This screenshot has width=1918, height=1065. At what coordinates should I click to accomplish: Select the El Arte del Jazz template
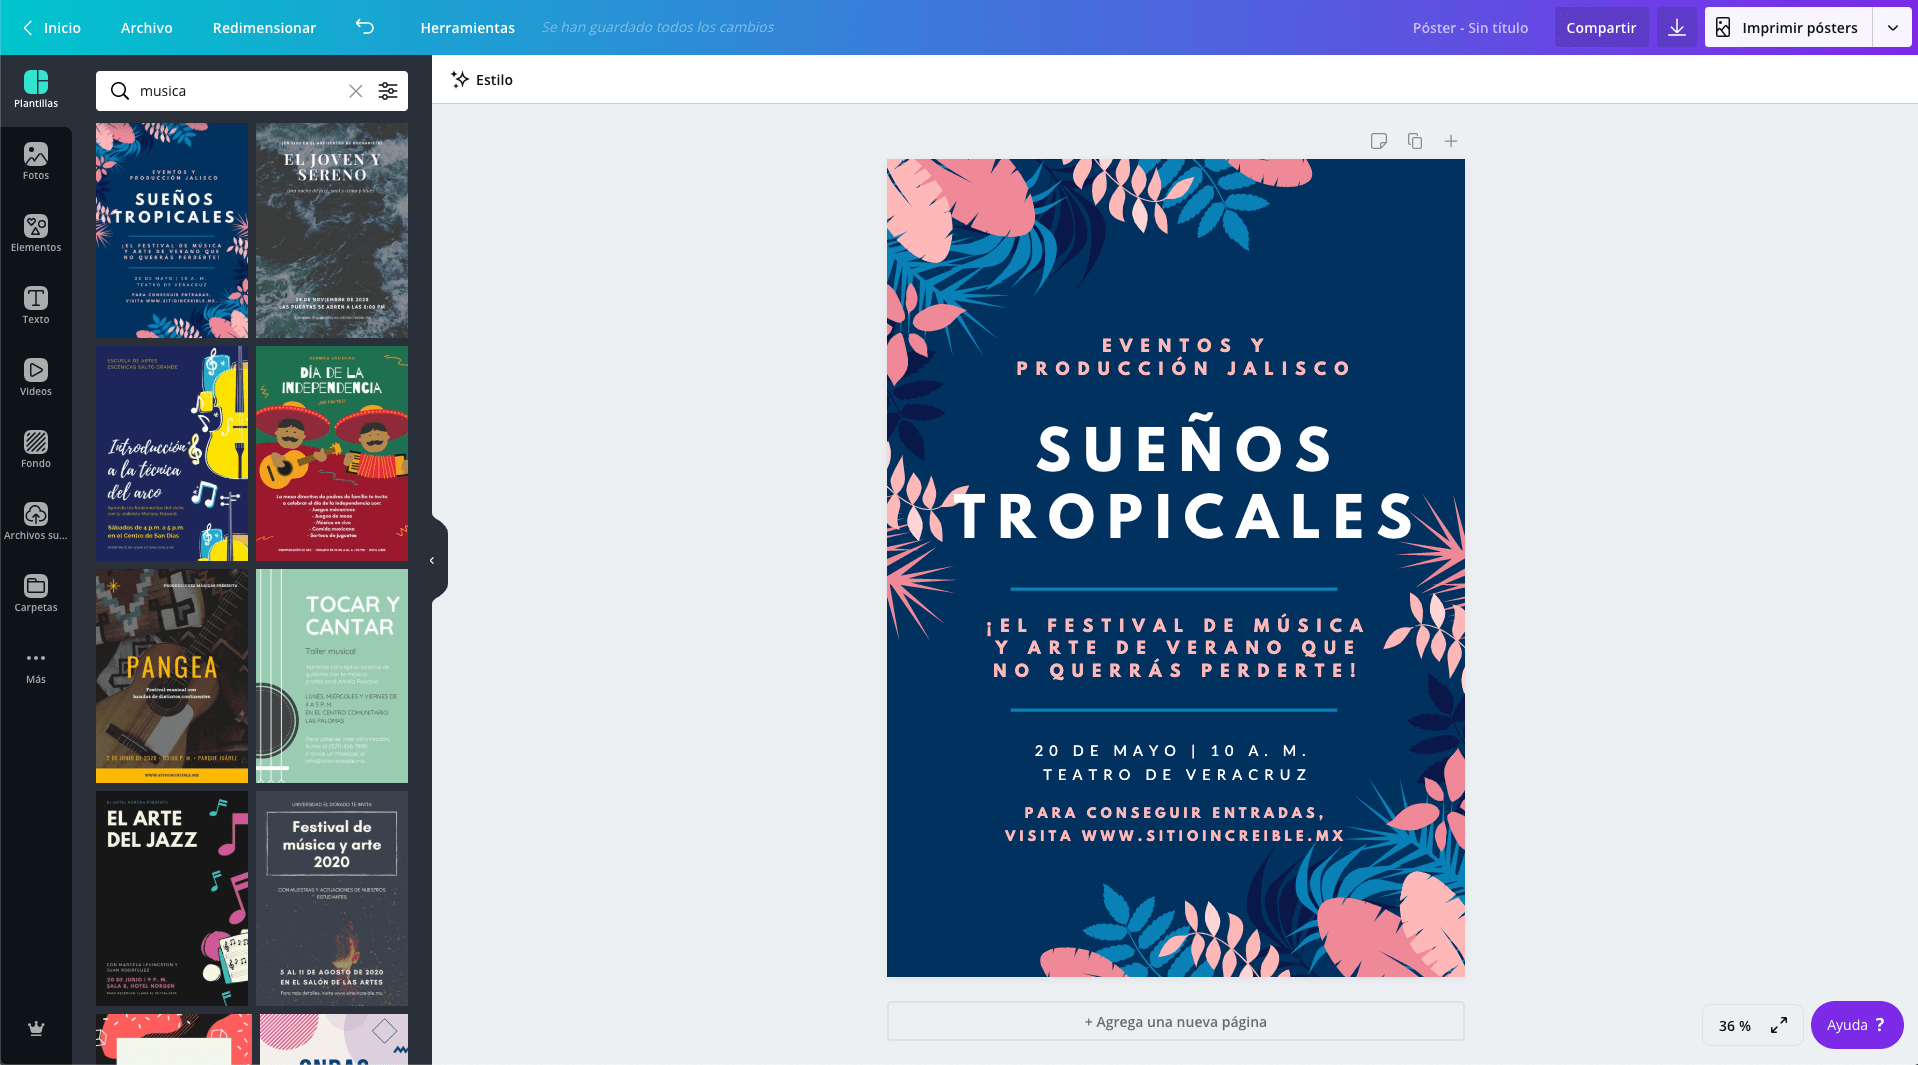tap(171, 897)
